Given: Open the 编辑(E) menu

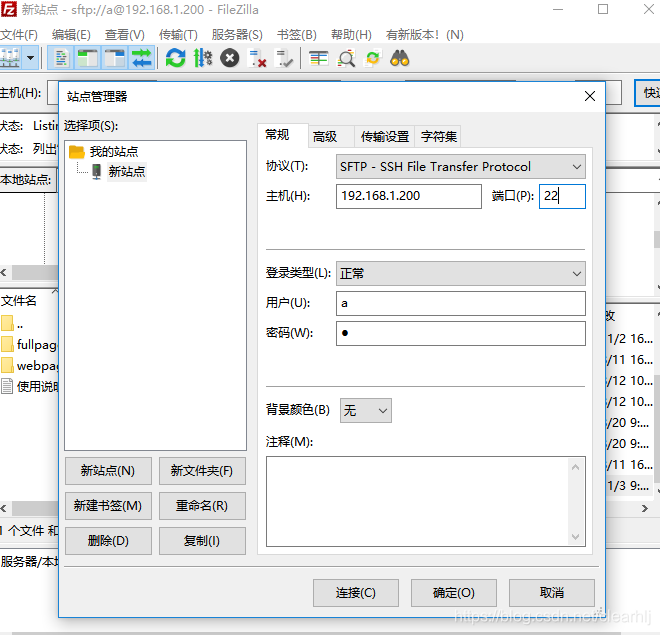Looking at the screenshot, I should pyautogui.click(x=71, y=35).
